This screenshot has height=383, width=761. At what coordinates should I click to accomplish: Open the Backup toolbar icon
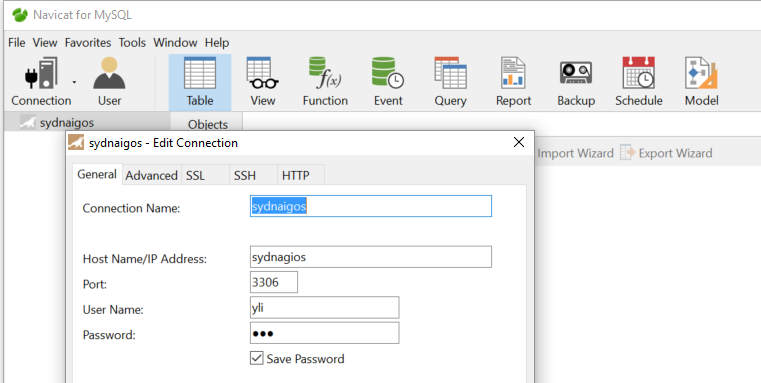(x=576, y=82)
